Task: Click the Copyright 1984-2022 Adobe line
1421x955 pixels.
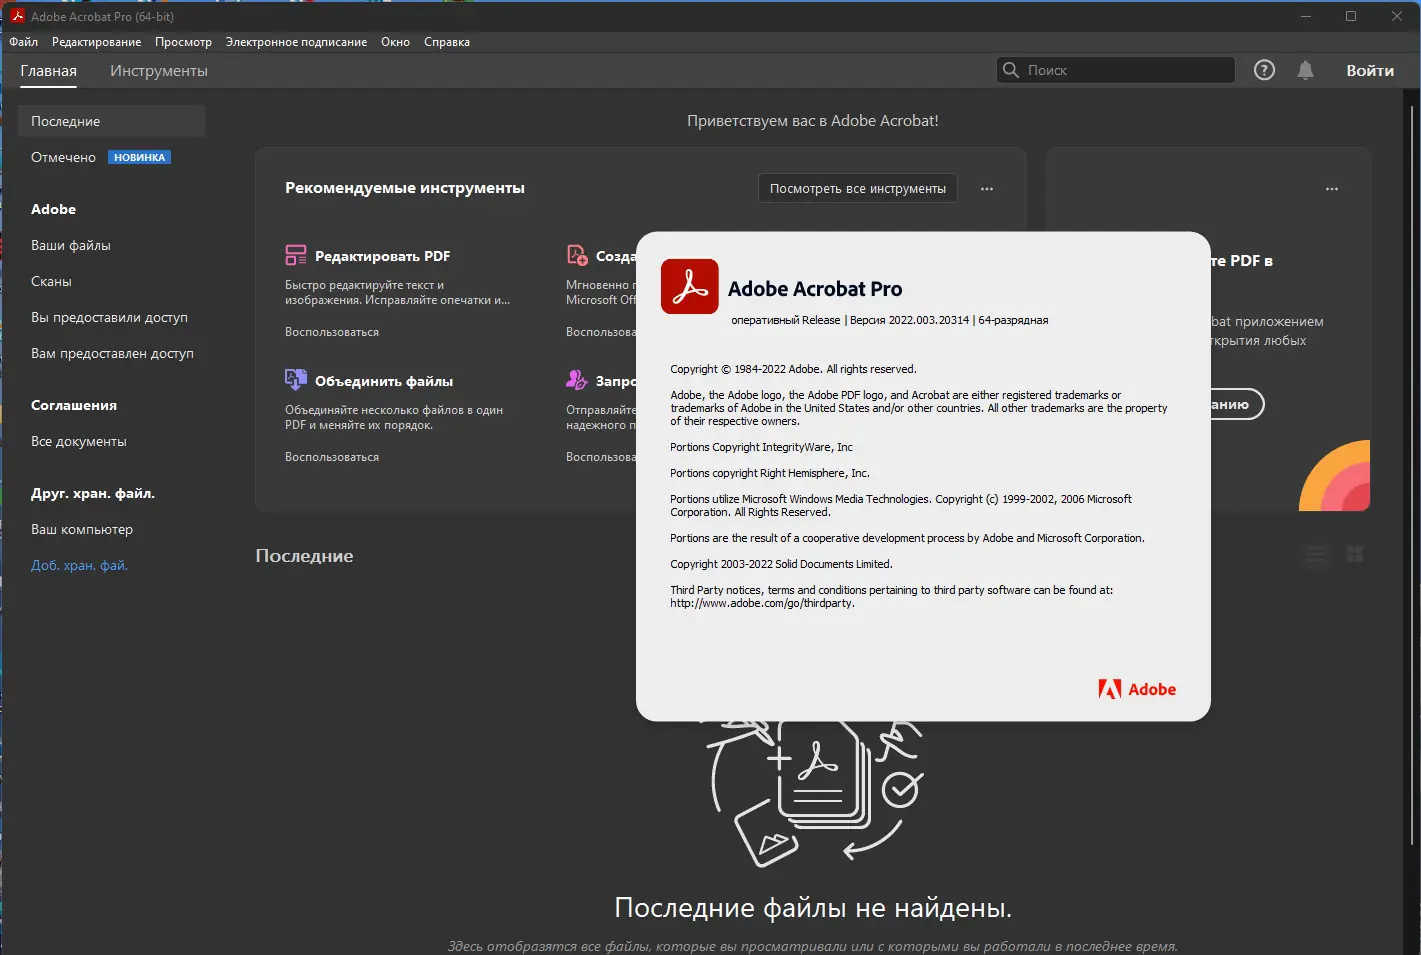Action: tap(793, 369)
